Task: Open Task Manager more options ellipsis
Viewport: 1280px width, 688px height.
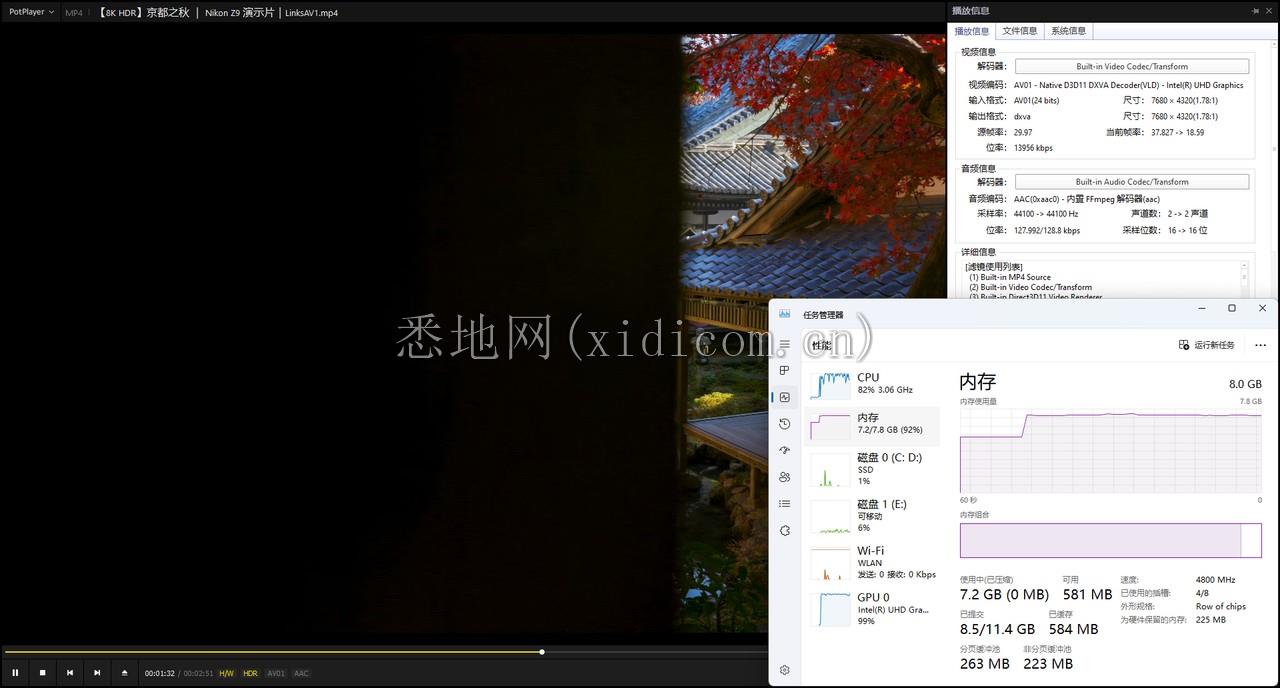Action: pos(1260,345)
